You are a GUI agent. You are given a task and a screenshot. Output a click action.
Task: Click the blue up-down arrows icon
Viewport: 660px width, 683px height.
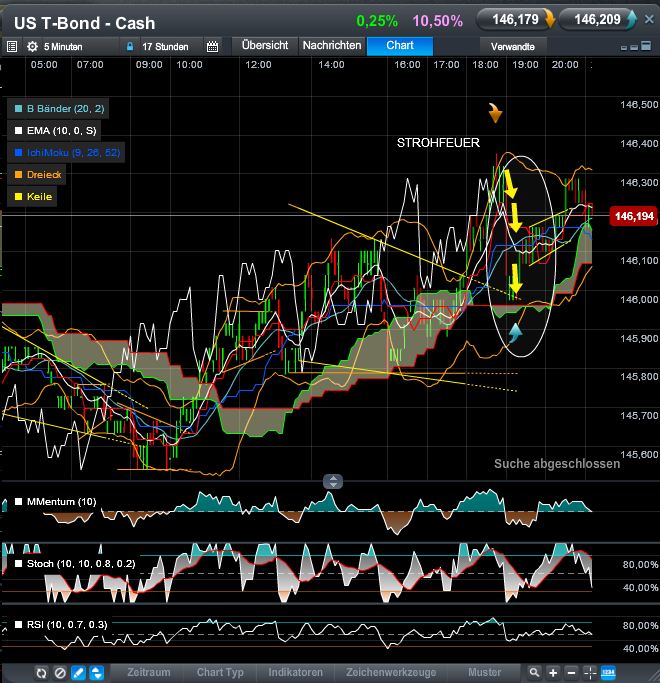pos(97,673)
